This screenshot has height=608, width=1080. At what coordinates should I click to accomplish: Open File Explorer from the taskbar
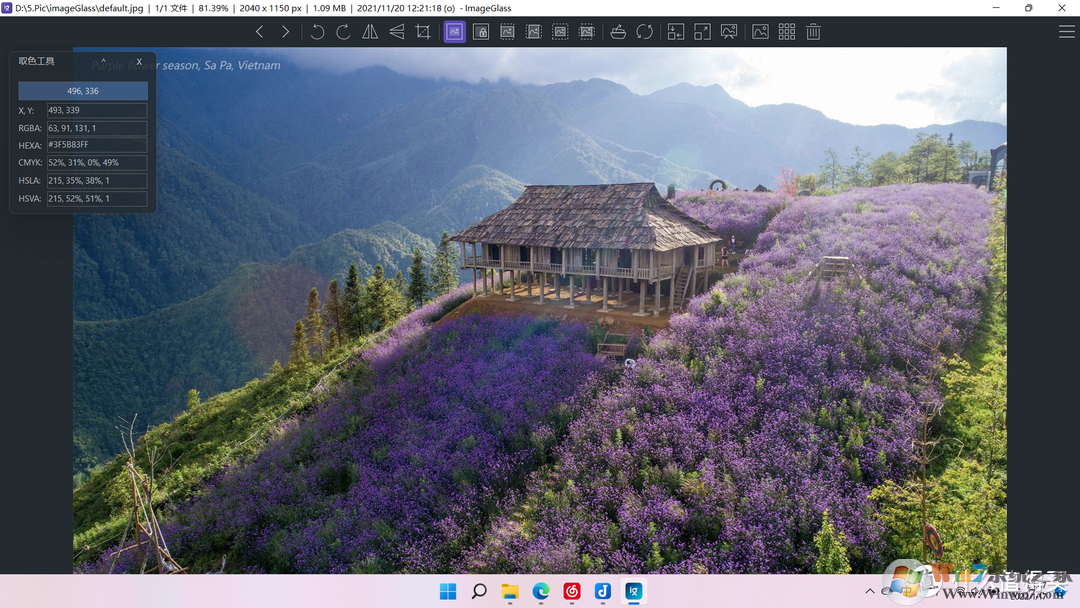coord(509,592)
